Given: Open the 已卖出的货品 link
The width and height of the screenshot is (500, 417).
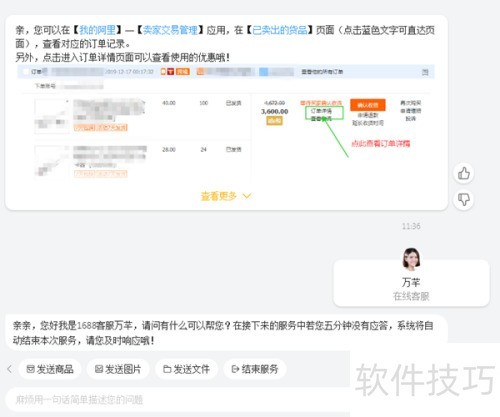Looking at the screenshot, I should click(x=280, y=30).
